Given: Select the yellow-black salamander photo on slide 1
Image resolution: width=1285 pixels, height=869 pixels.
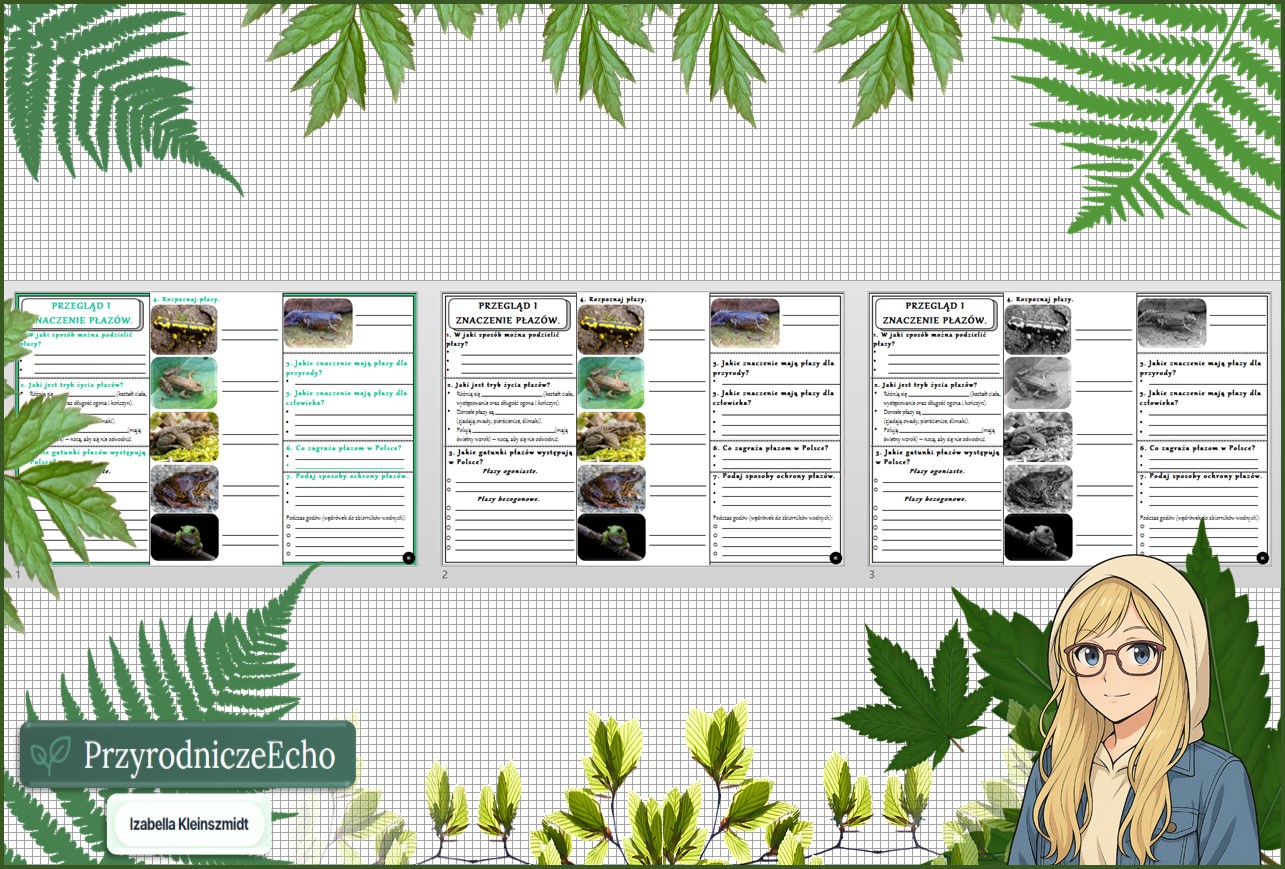Looking at the screenshot, I should tap(184, 329).
